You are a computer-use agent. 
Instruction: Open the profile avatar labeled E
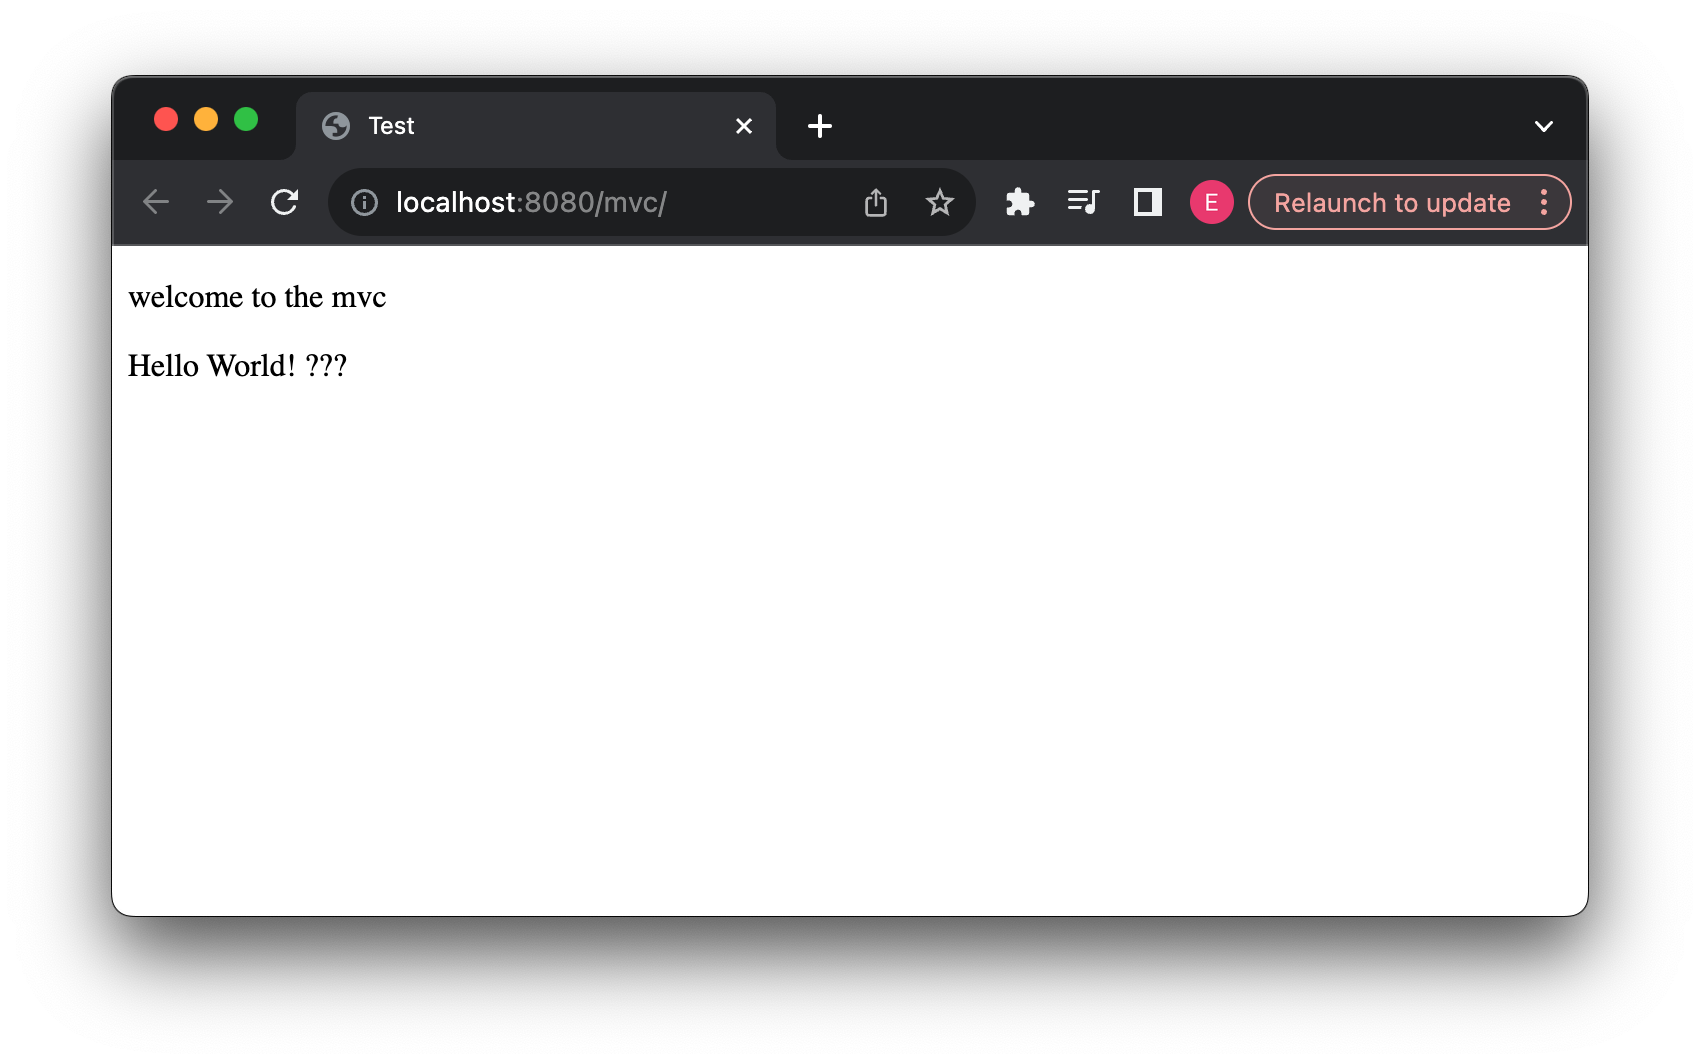[x=1211, y=202]
